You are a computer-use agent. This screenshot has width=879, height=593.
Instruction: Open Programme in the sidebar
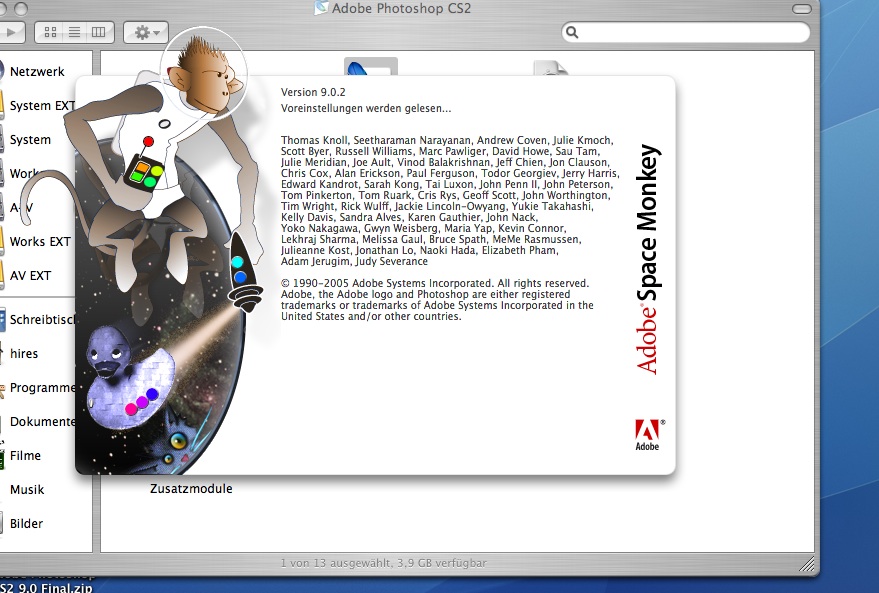(42, 388)
